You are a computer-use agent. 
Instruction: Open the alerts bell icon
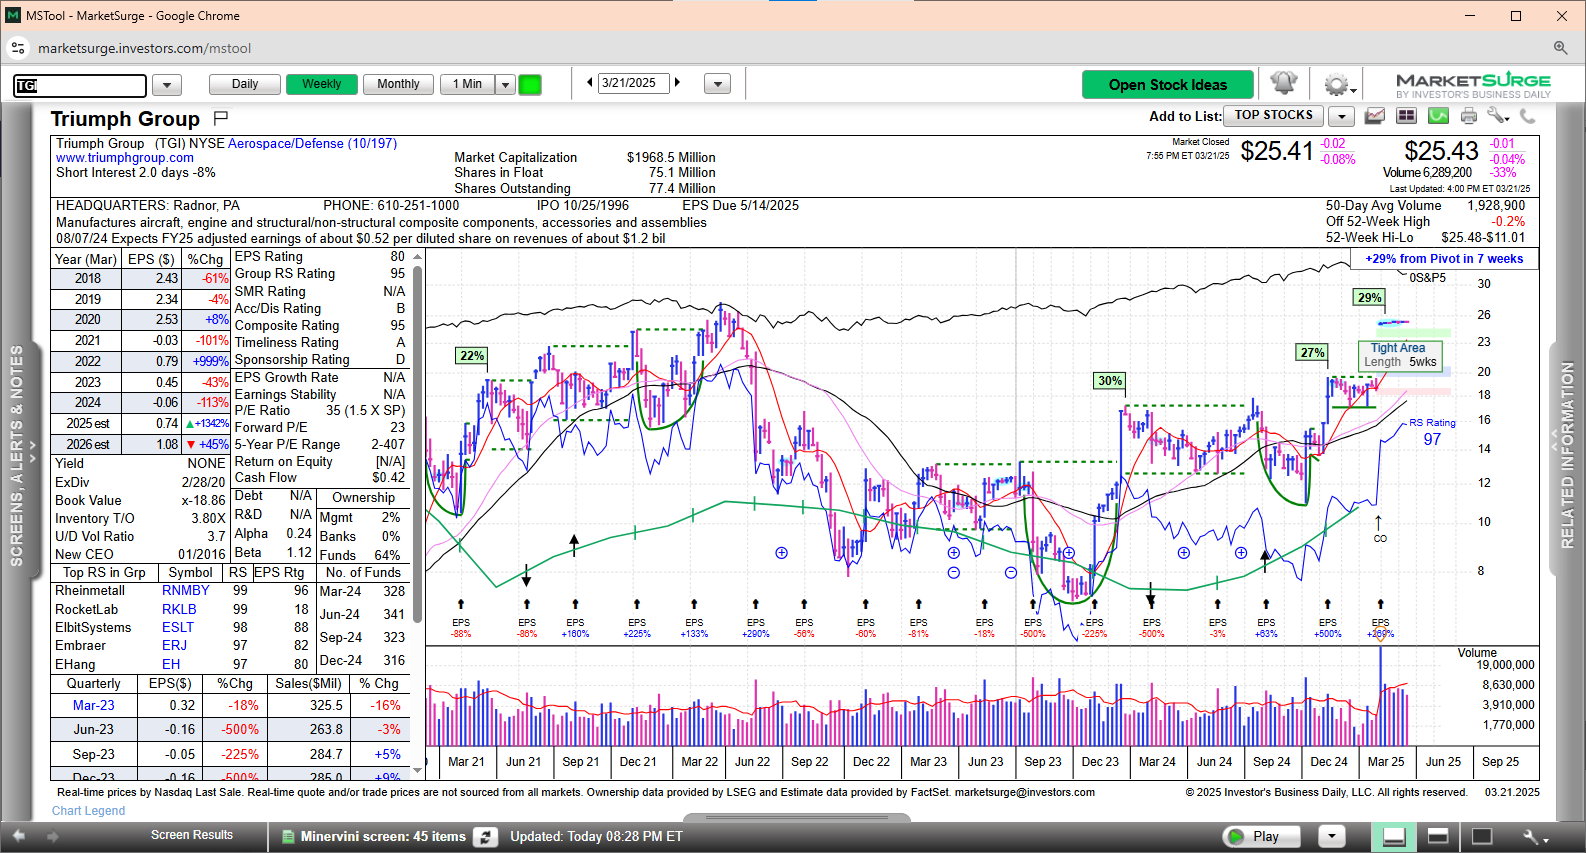(x=1284, y=84)
